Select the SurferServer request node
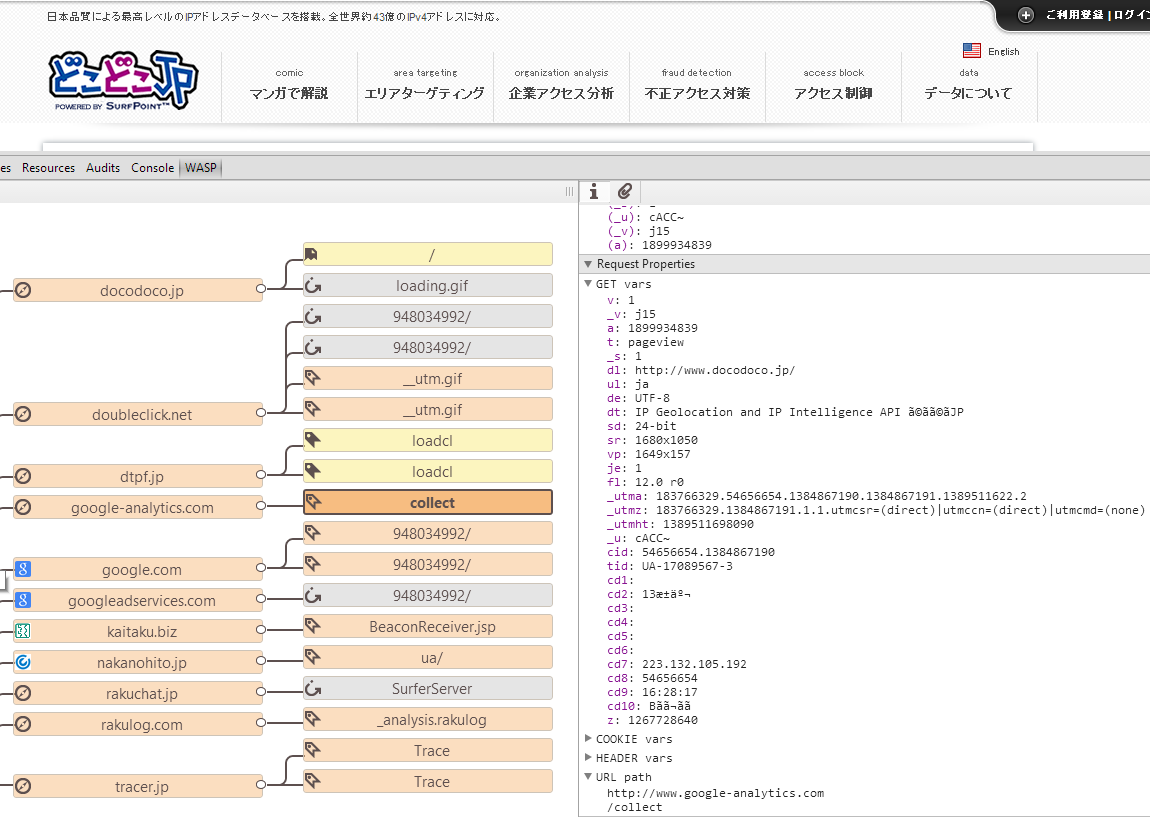Viewport: 1150px width, 817px height. coord(428,688)
